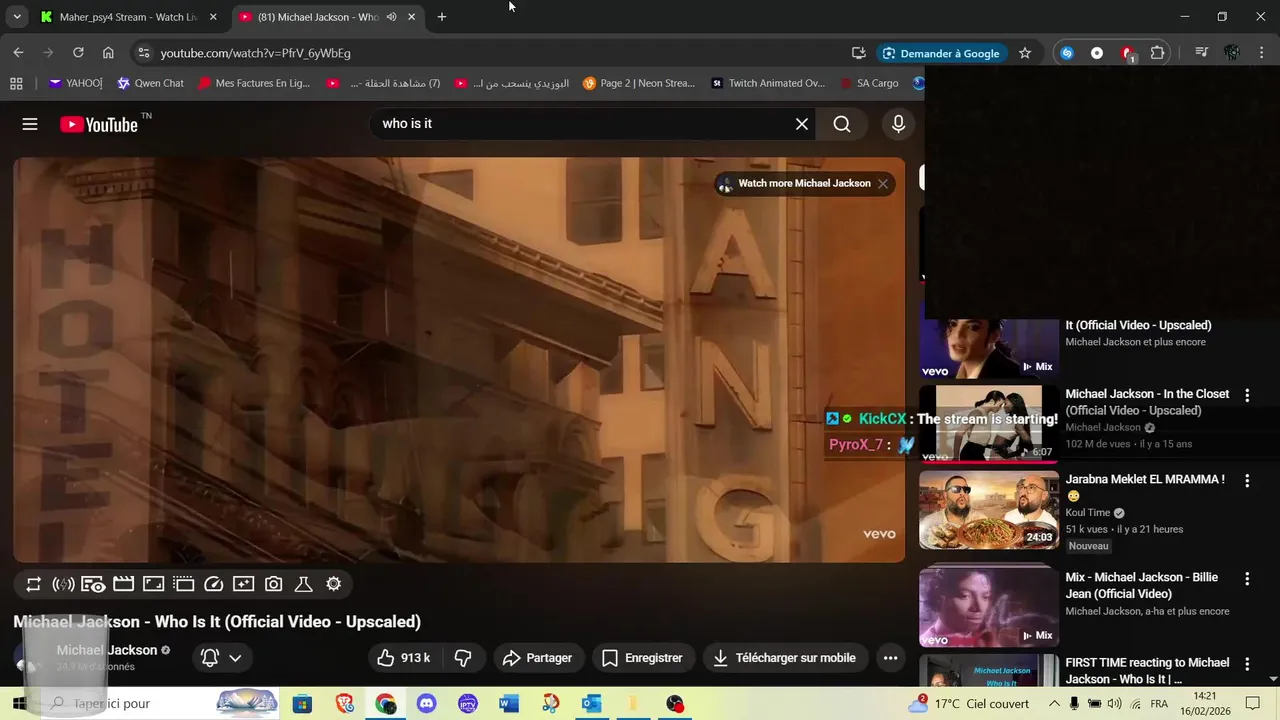Go to the YouTube home logo

(99, 124)
